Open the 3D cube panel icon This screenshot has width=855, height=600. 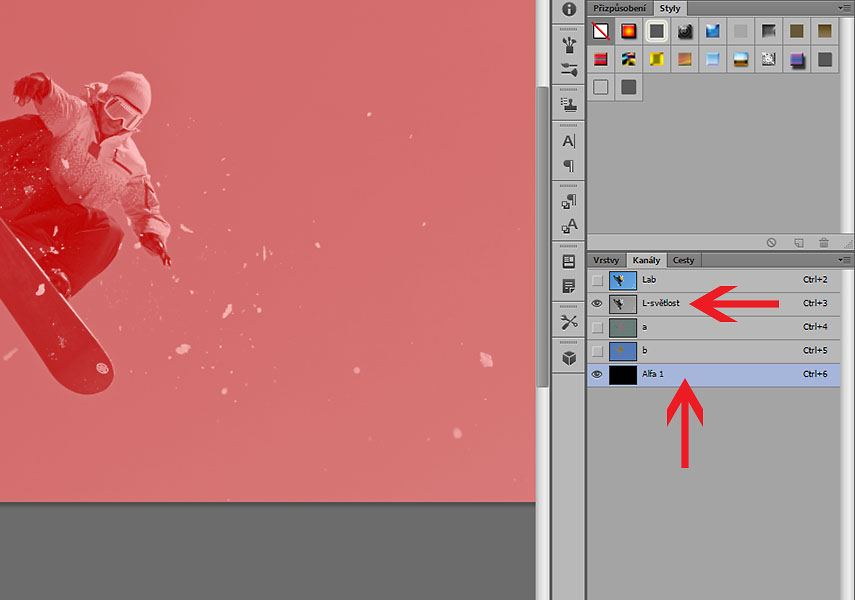coord(569,358)
